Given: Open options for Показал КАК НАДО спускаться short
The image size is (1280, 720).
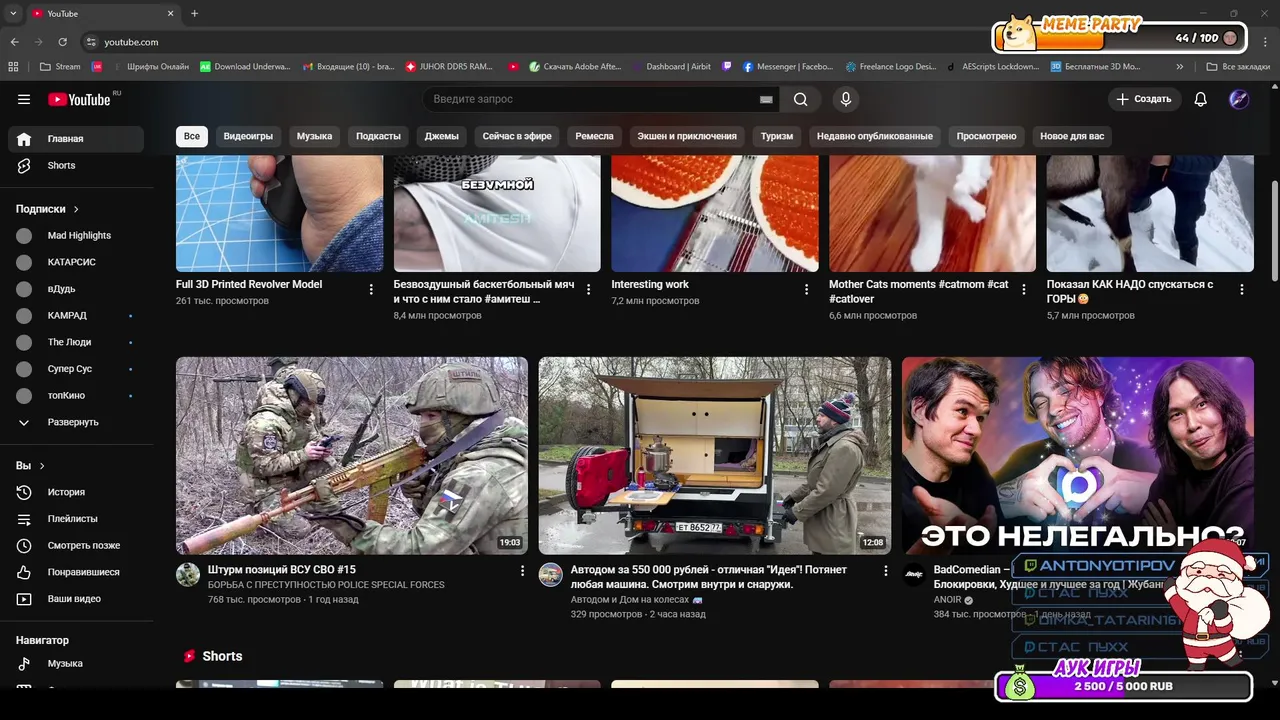Looking at the screenshot, I should click(x=1242, y=289).
